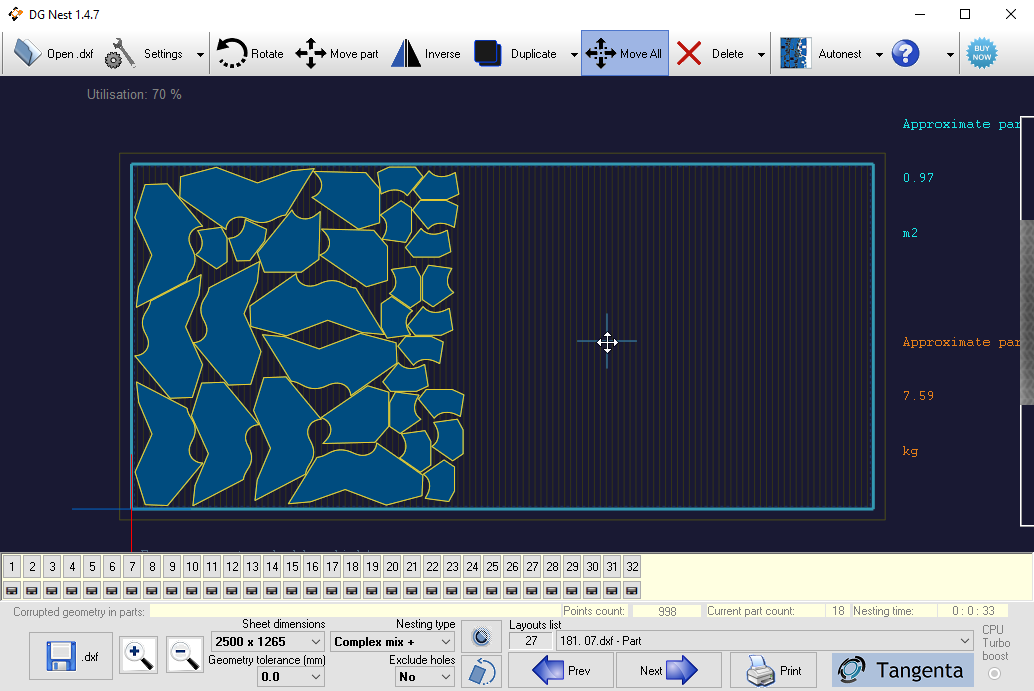
Task: Change Exclude holes from No
Action: coord(424,676)
